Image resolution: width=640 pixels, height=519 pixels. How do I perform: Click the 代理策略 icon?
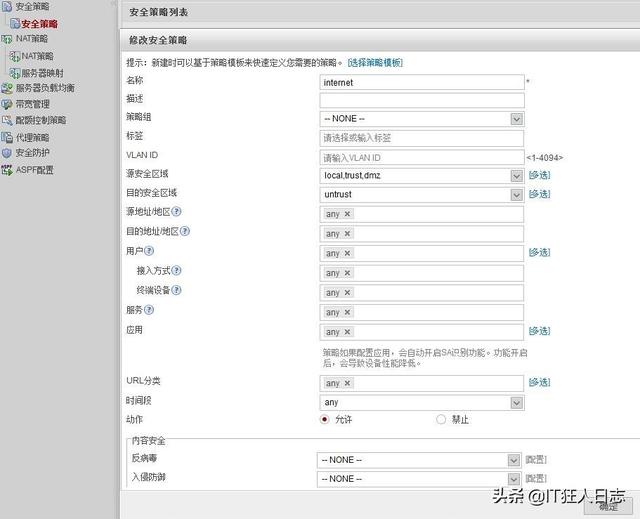coord(7,138)
